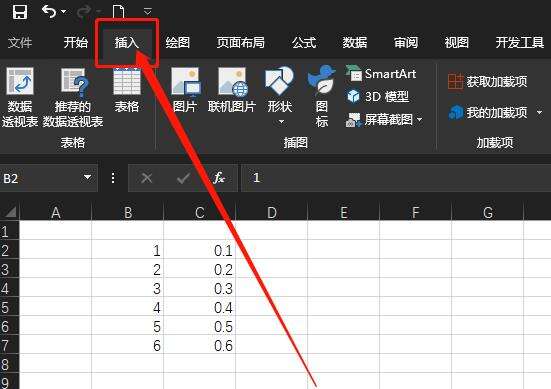
Task: Click the Enter checkmark formula button
Action: 183,179
